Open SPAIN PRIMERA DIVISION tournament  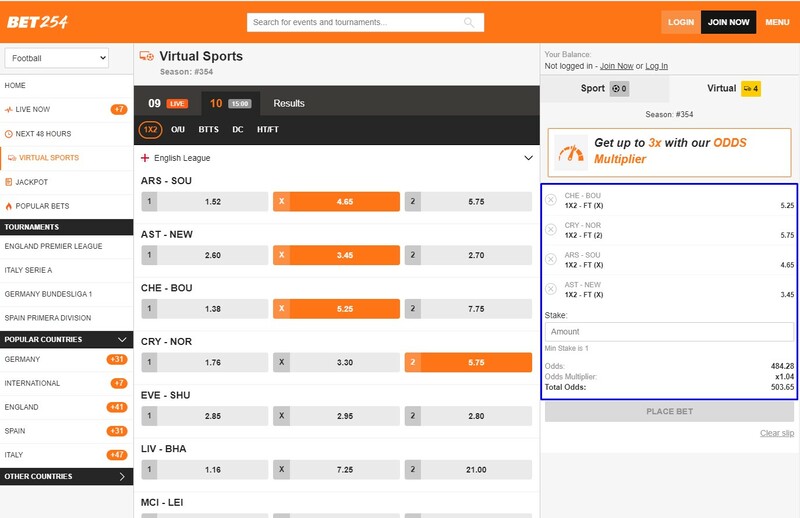(x=66, y=317)
